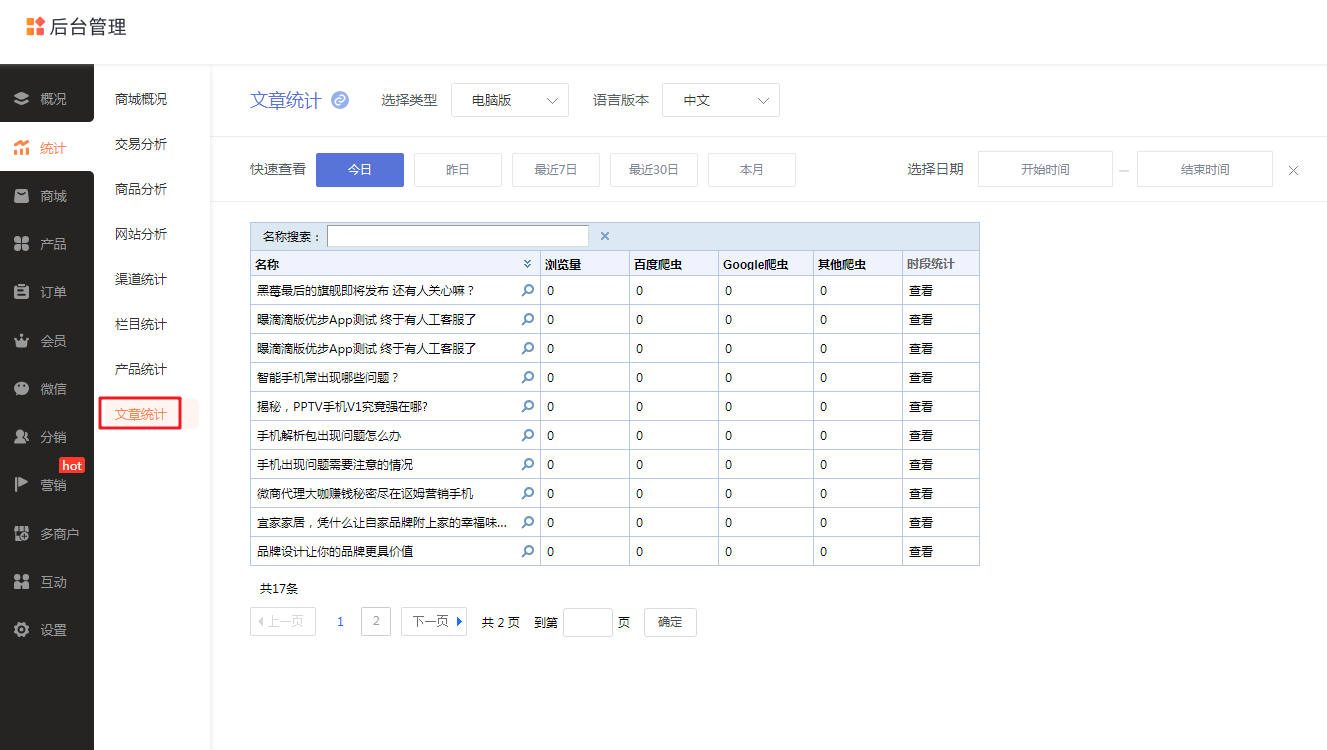Click the 结束时间 date field
The image size is (1327, 750).
(1205, 170)
